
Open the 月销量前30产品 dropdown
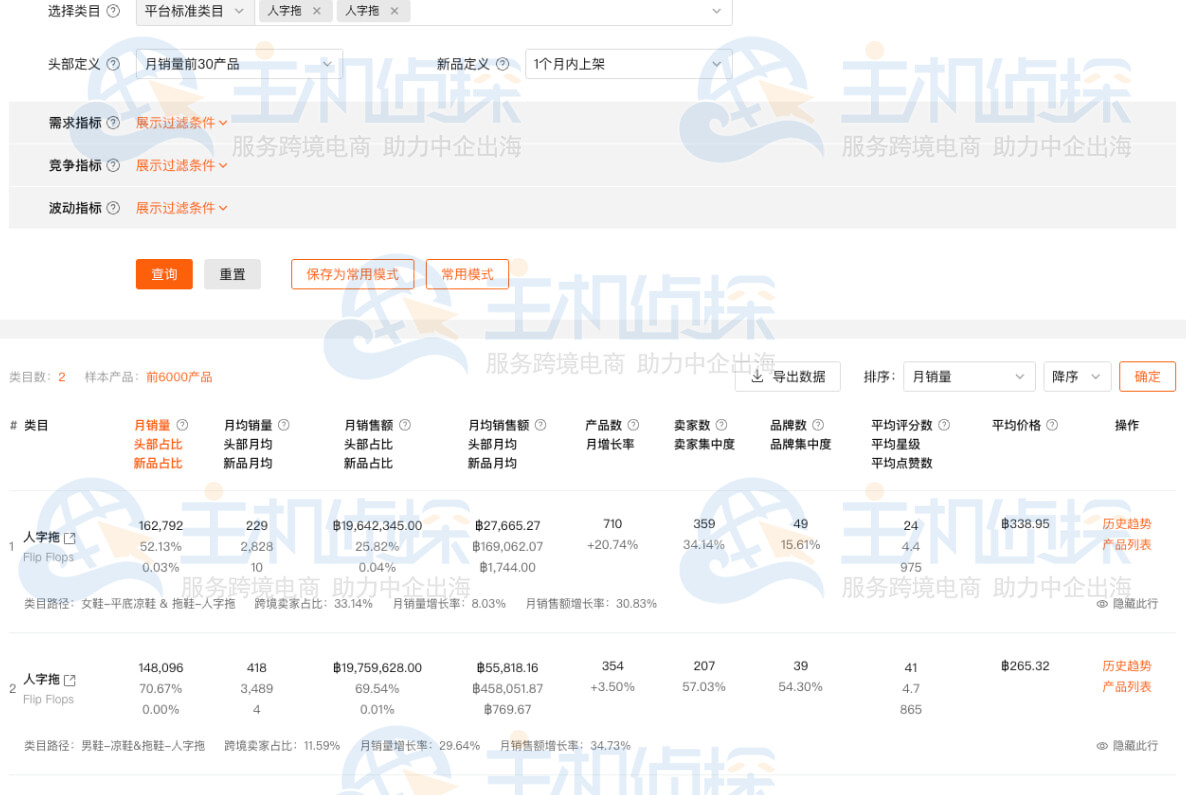238,64
